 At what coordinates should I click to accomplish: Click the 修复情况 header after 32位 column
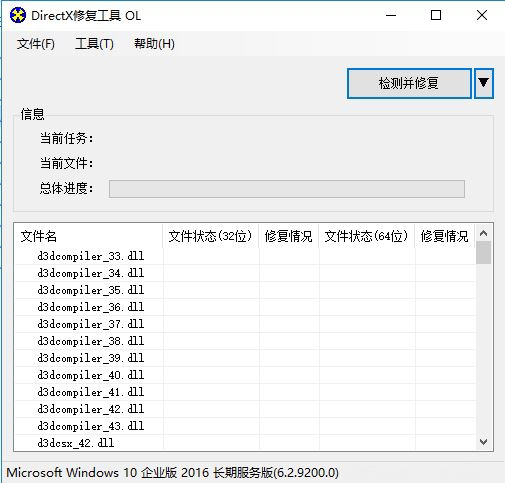[x=289, y=236]
